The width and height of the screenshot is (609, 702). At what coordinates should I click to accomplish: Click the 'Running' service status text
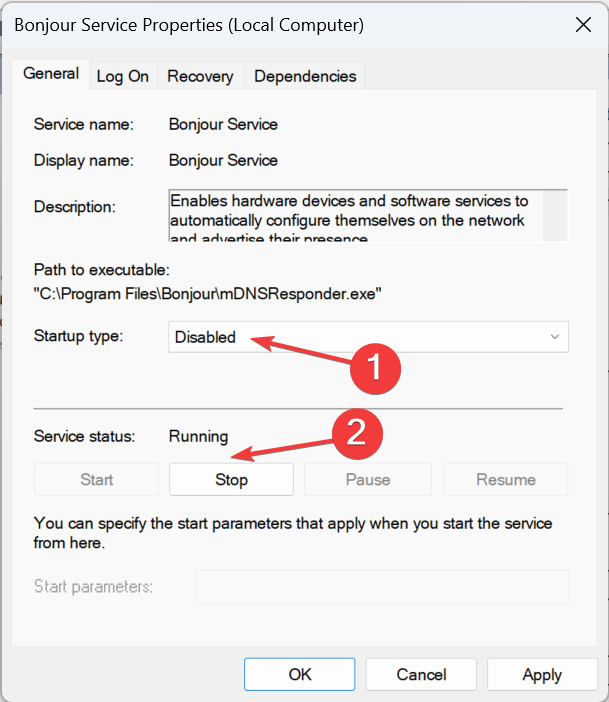198,436
